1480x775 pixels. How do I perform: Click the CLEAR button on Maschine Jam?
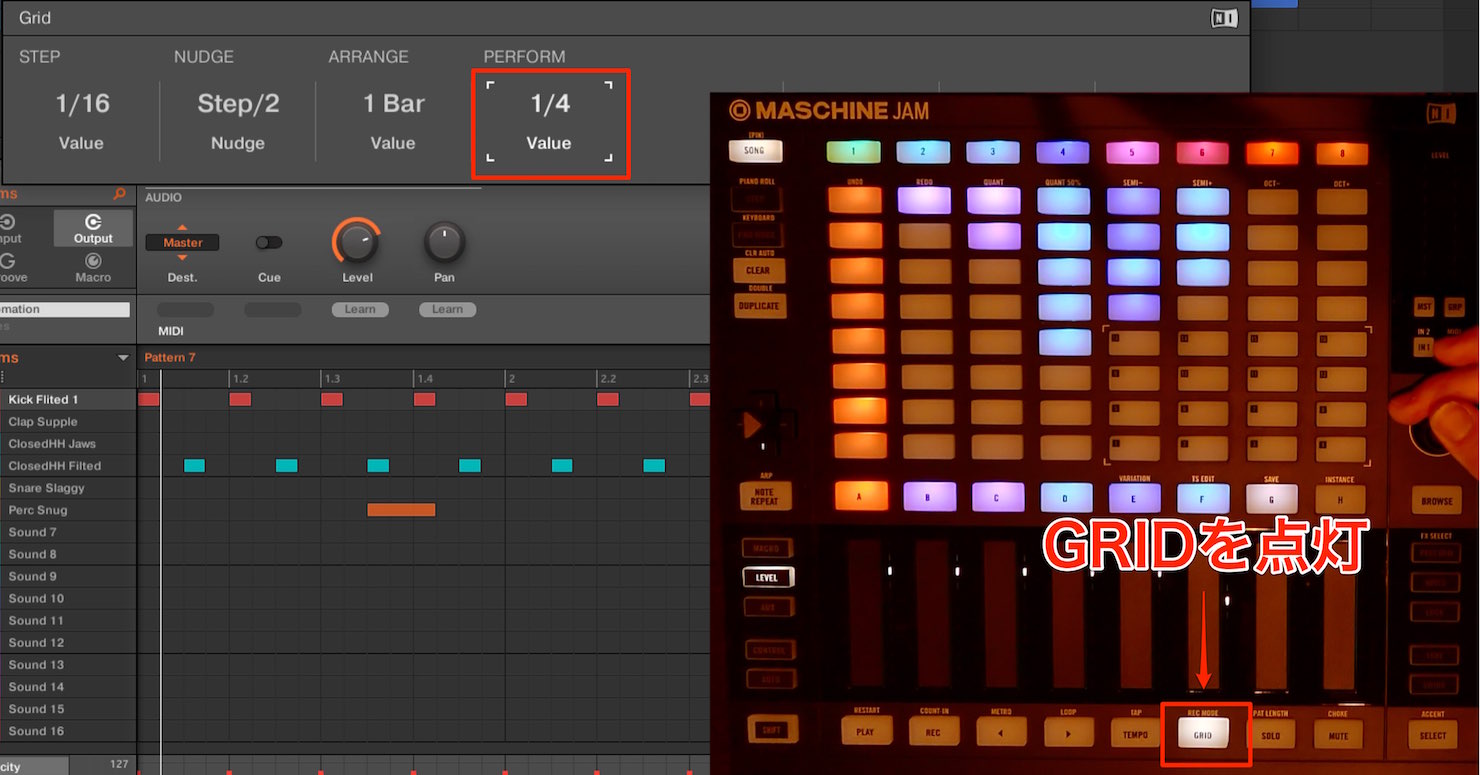pyautogui.click(x=758, y=271)
